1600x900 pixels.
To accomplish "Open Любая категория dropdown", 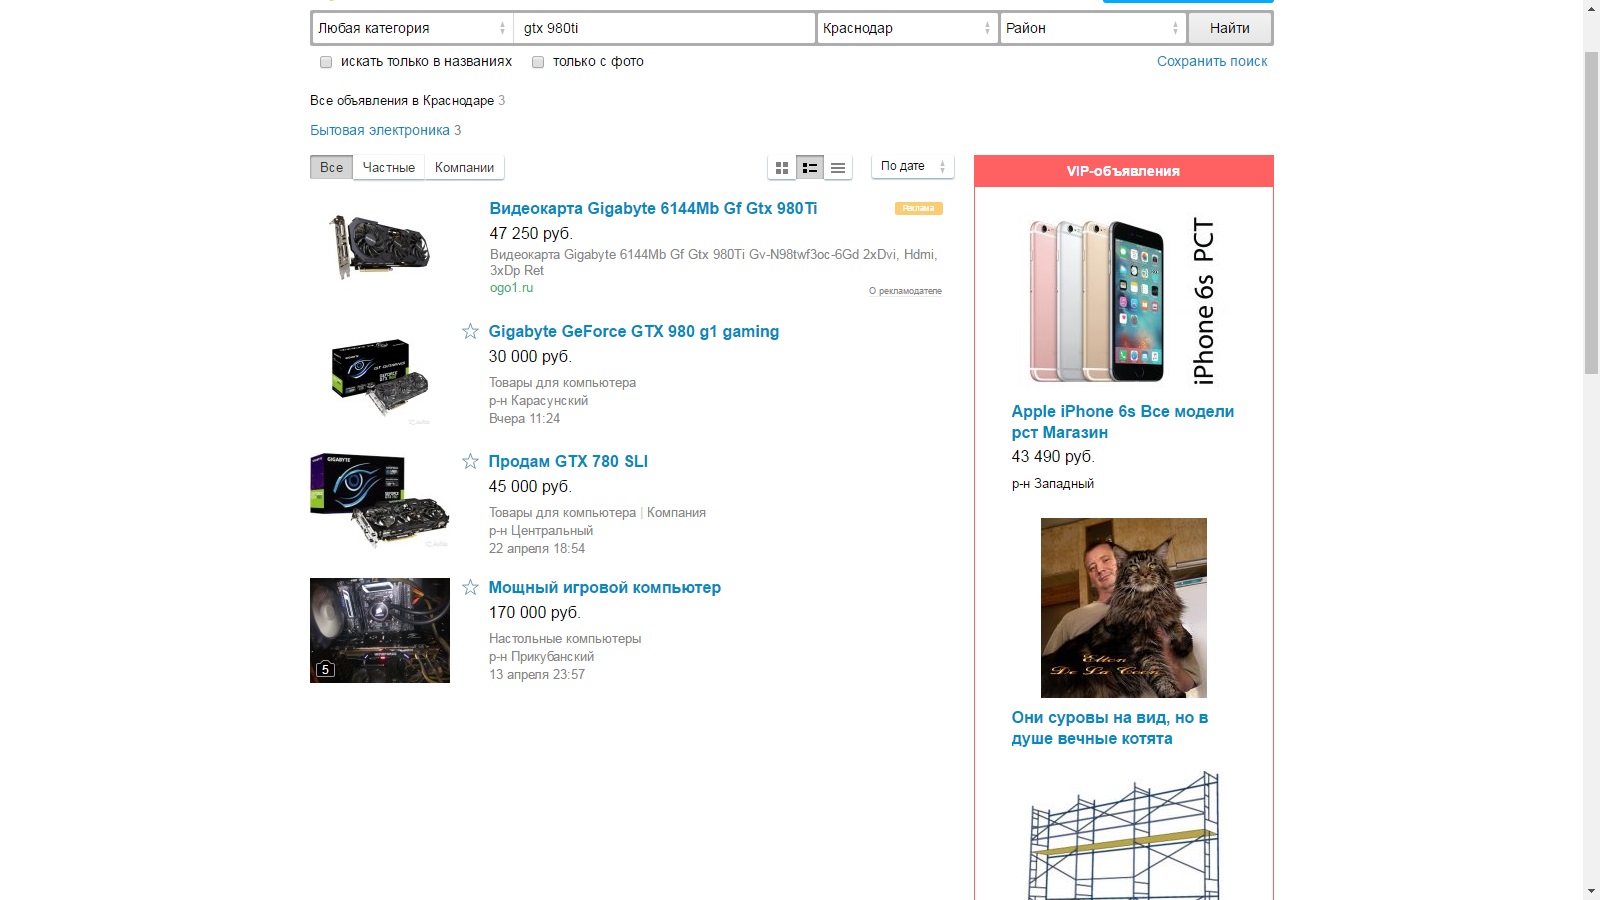I will 412,28.
